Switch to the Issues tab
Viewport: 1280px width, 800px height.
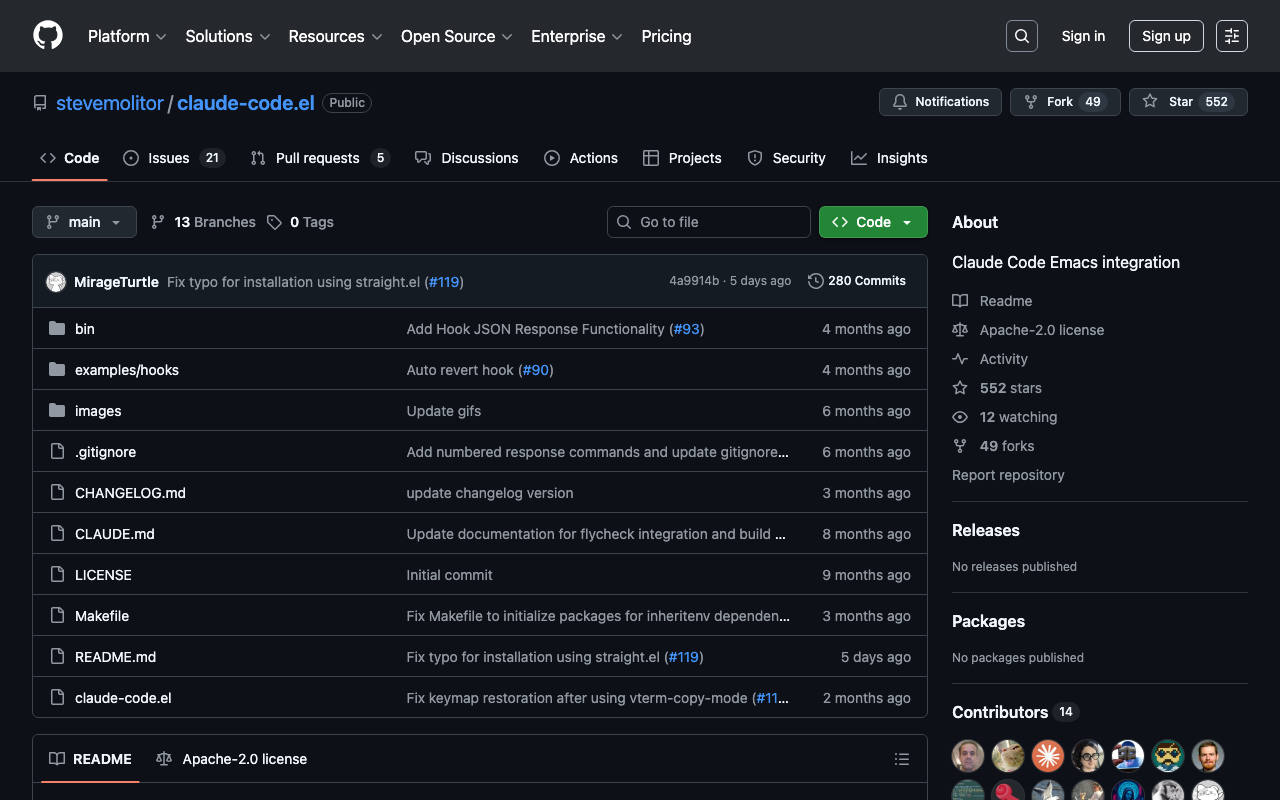(168, 158)
